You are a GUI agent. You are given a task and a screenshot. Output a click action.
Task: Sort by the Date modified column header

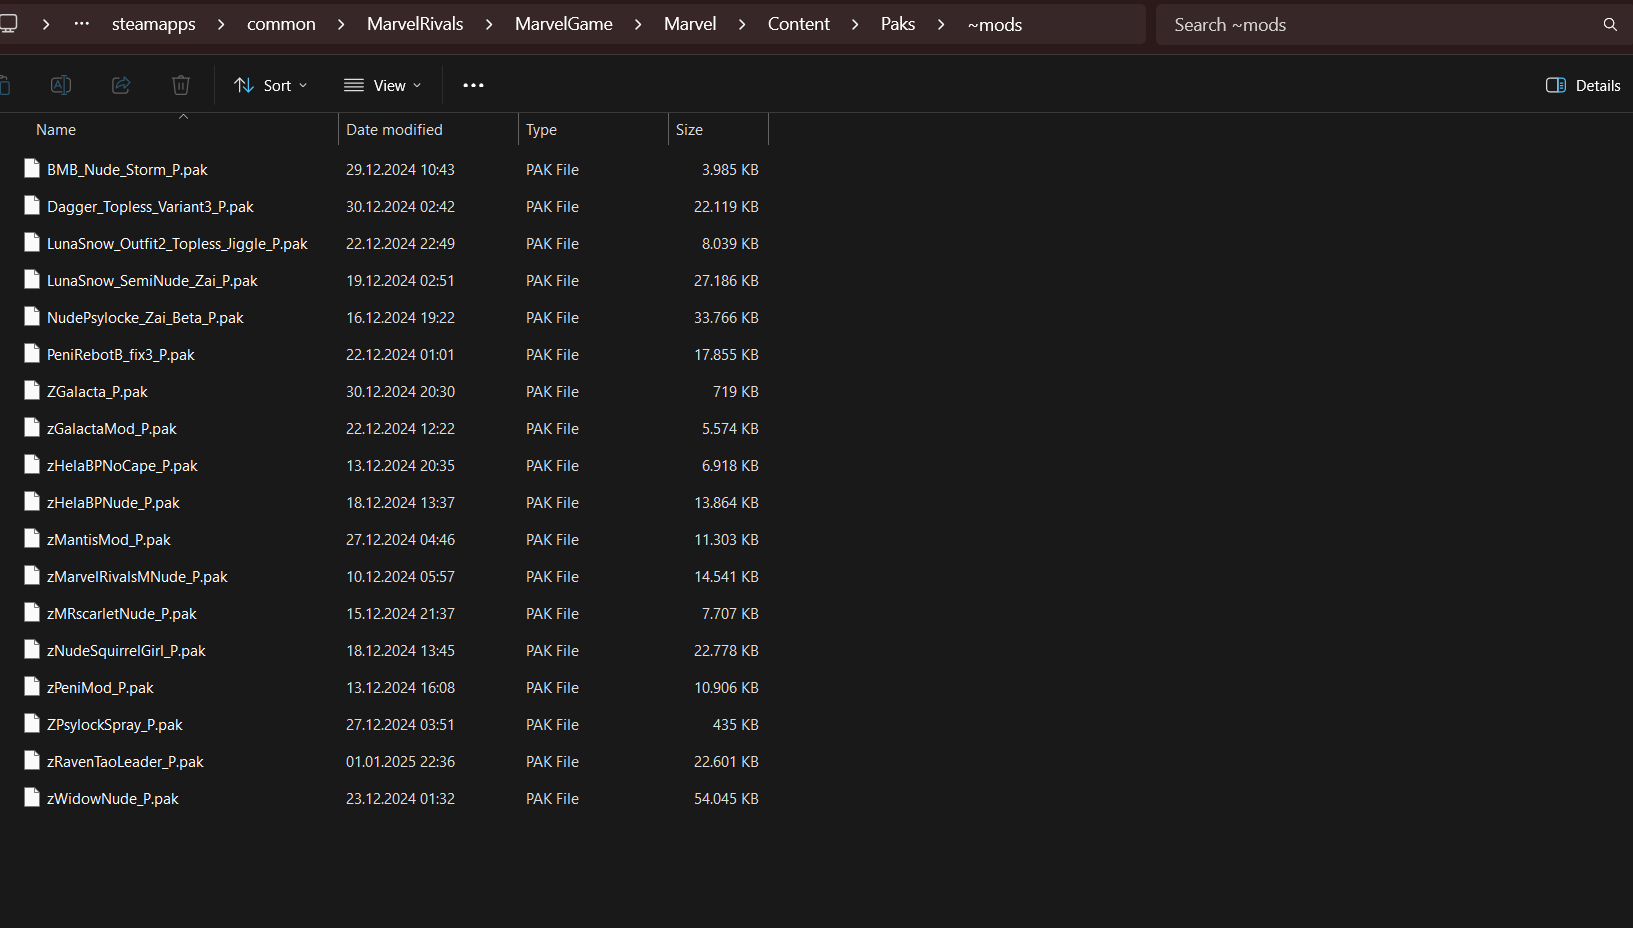point(394,129)
